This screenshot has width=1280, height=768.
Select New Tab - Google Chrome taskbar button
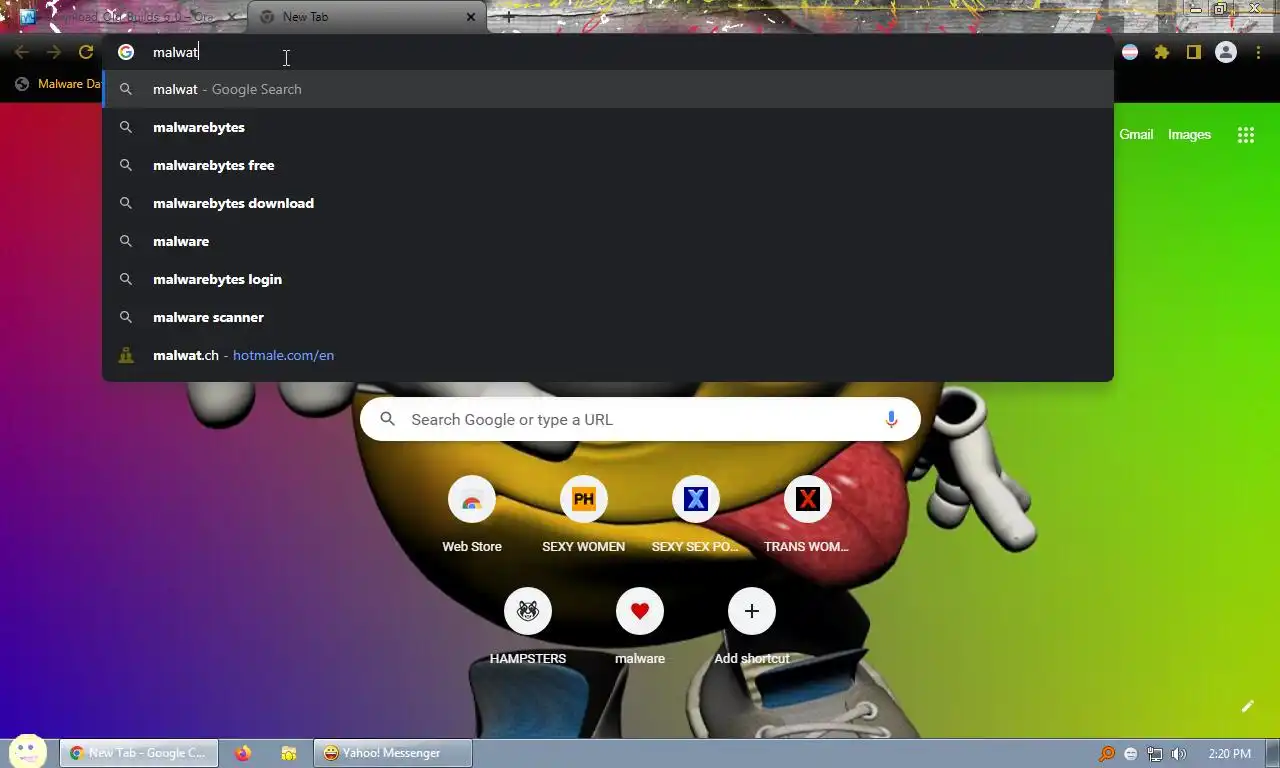138,753
